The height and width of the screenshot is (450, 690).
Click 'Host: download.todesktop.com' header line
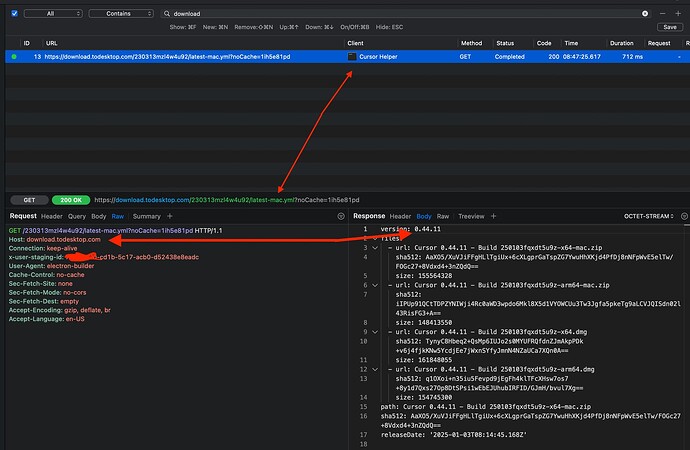coord(55,240)
